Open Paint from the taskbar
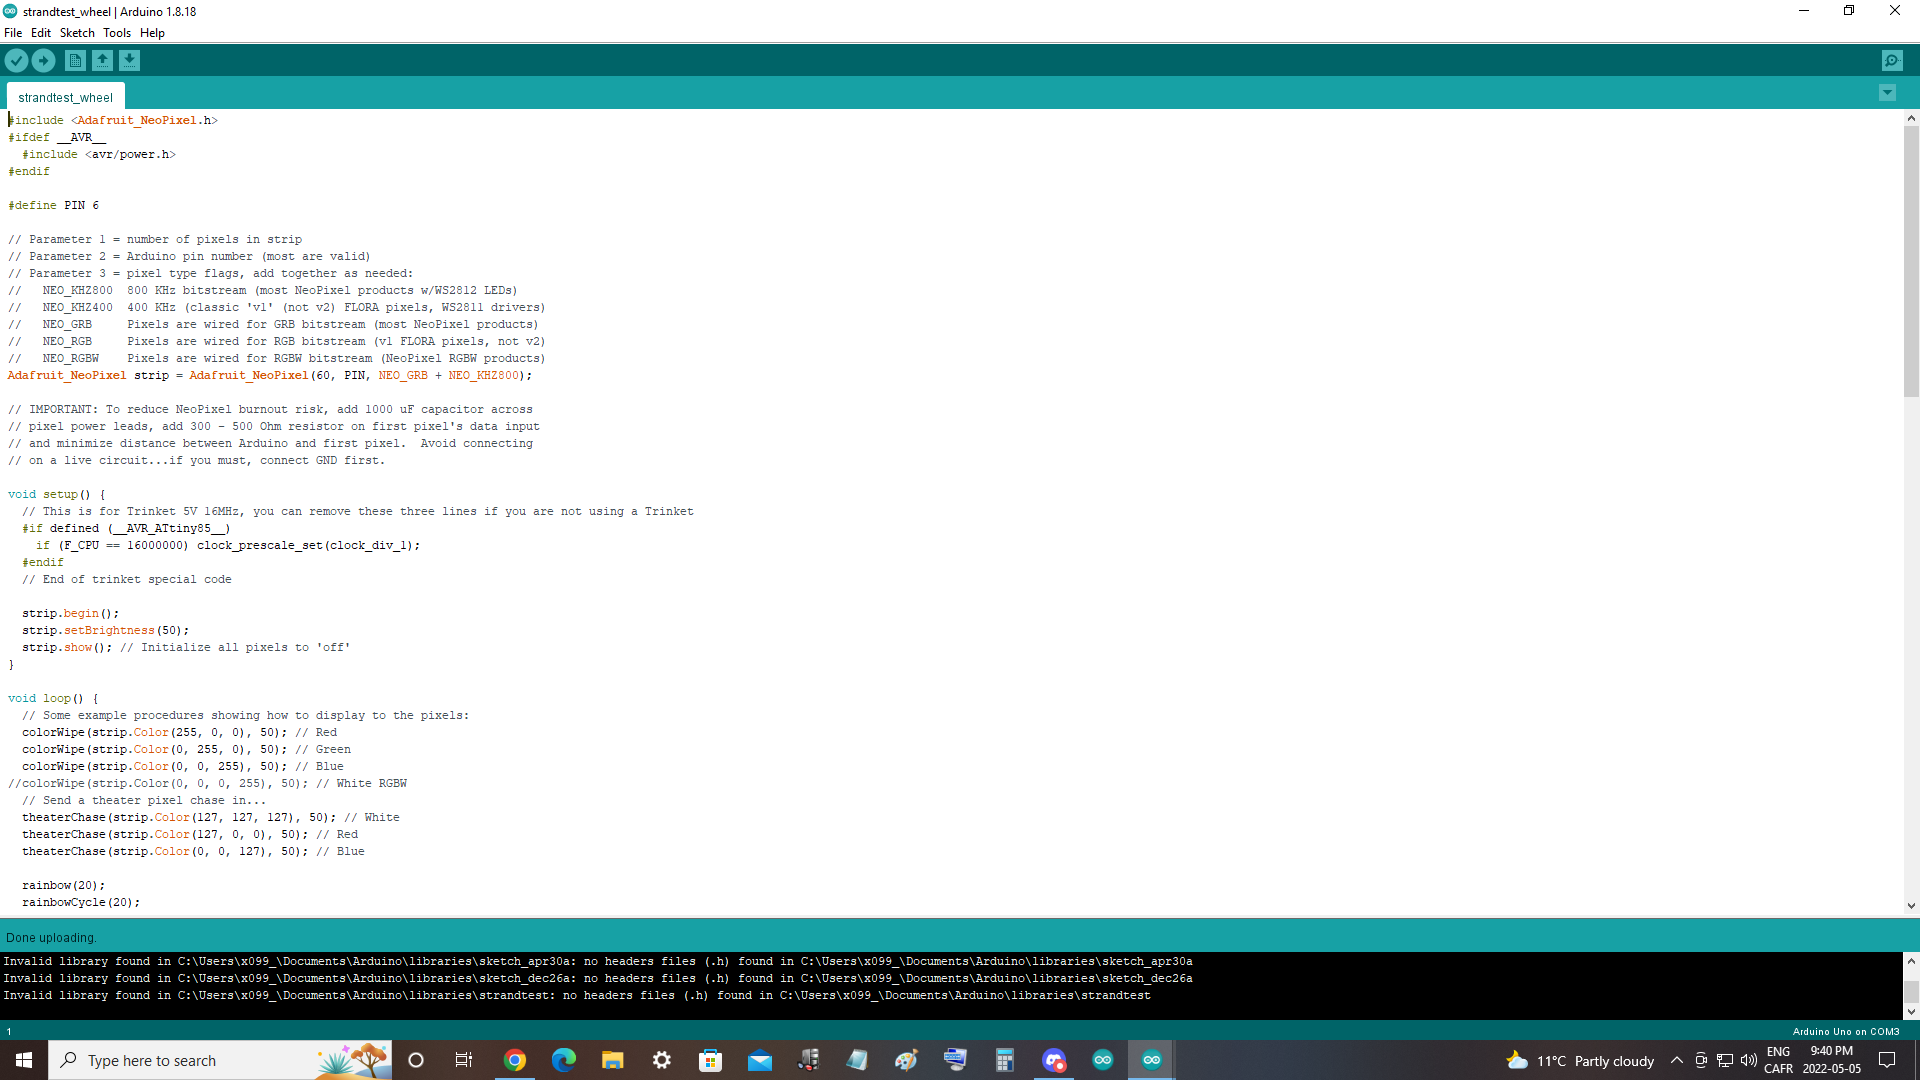The height and width of the screenshot is (1080, 1920). coord(907,1060)
